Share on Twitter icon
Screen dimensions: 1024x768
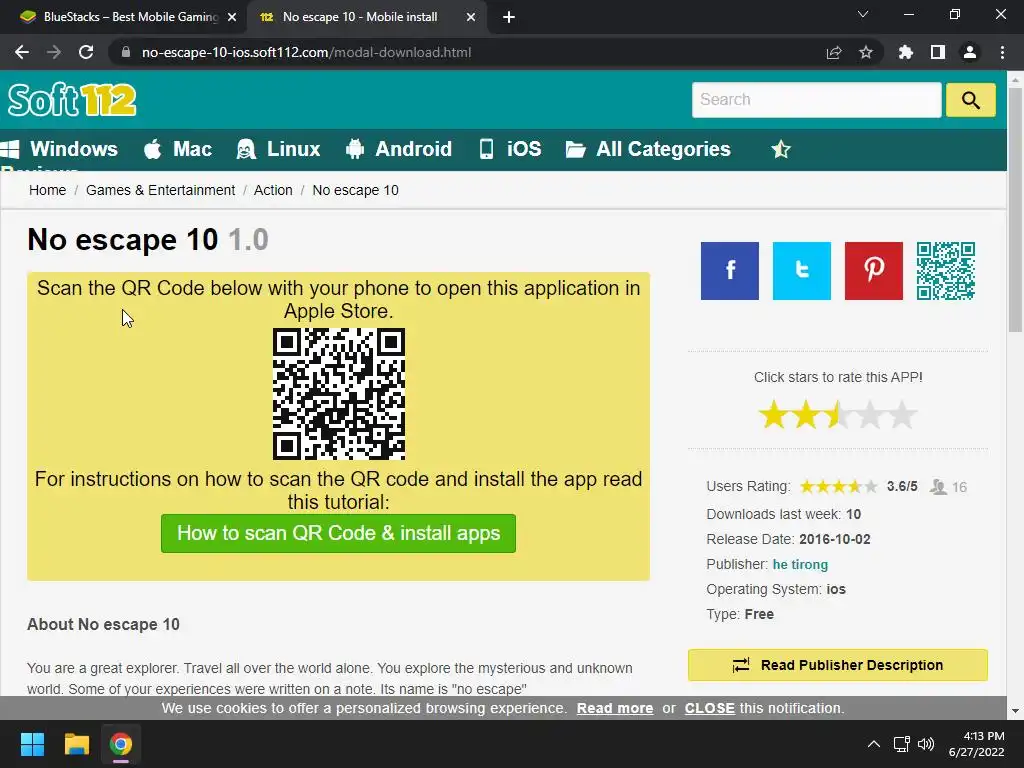tap(801, 271)
